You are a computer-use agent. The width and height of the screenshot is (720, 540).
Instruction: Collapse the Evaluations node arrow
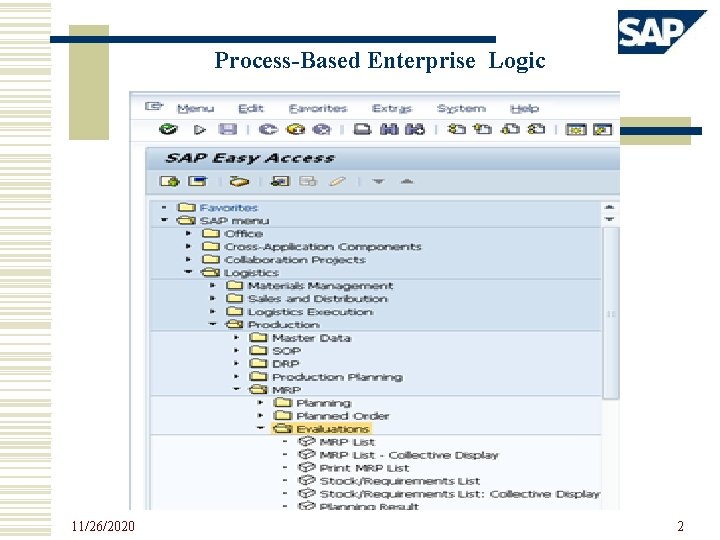point(260,428)
